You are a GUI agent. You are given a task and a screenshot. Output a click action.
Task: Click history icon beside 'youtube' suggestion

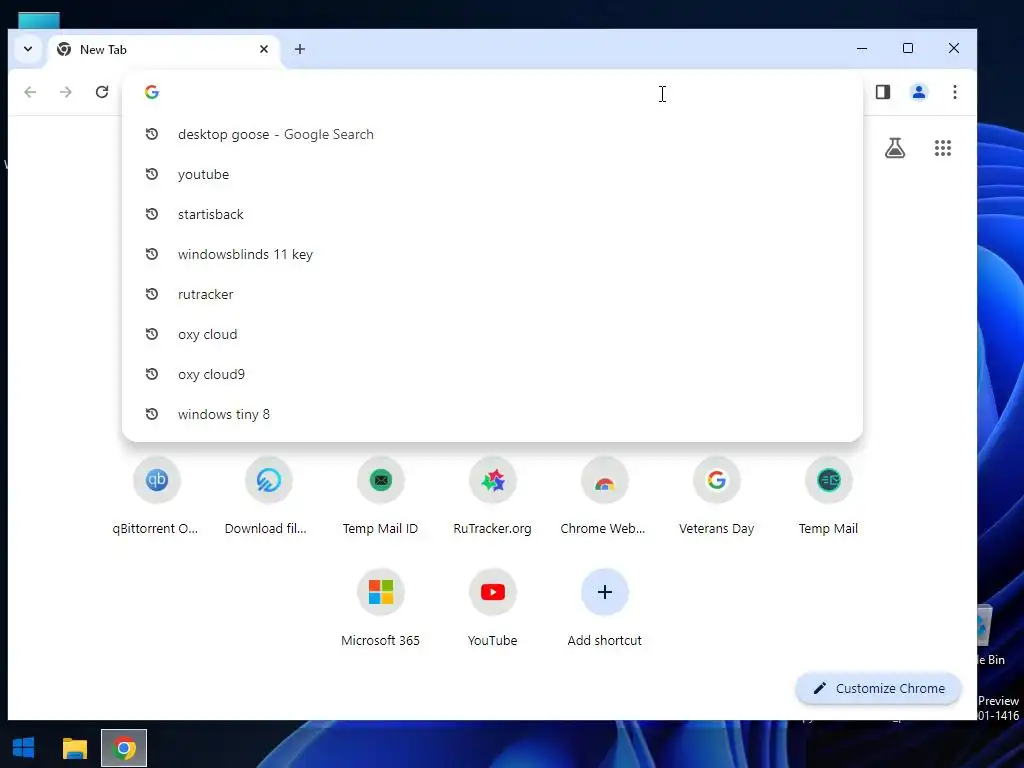[152, 174]
